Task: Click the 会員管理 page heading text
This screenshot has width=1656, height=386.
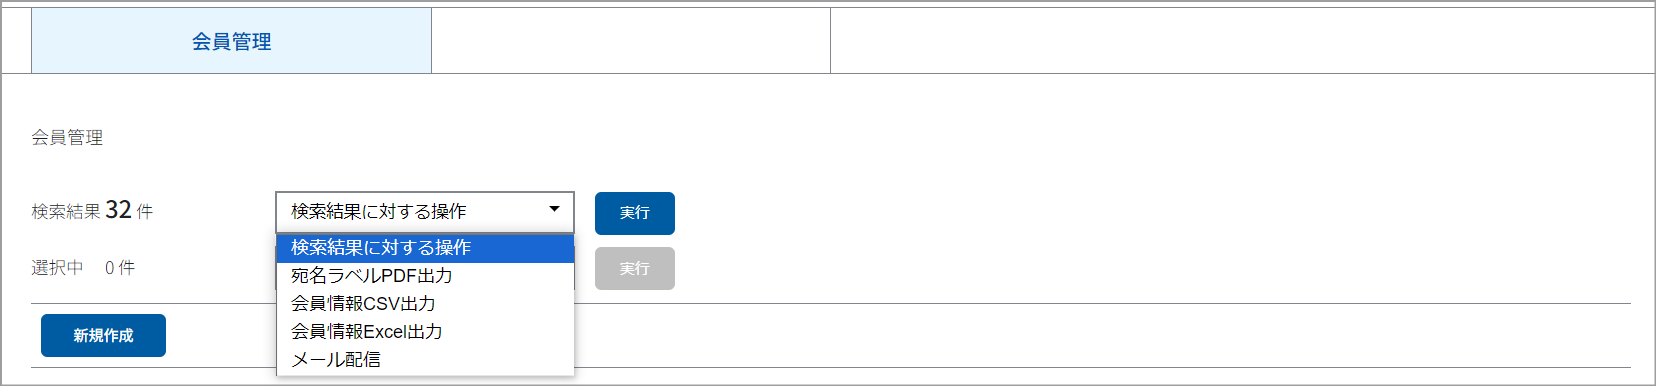Action: [x=67, y=138]
